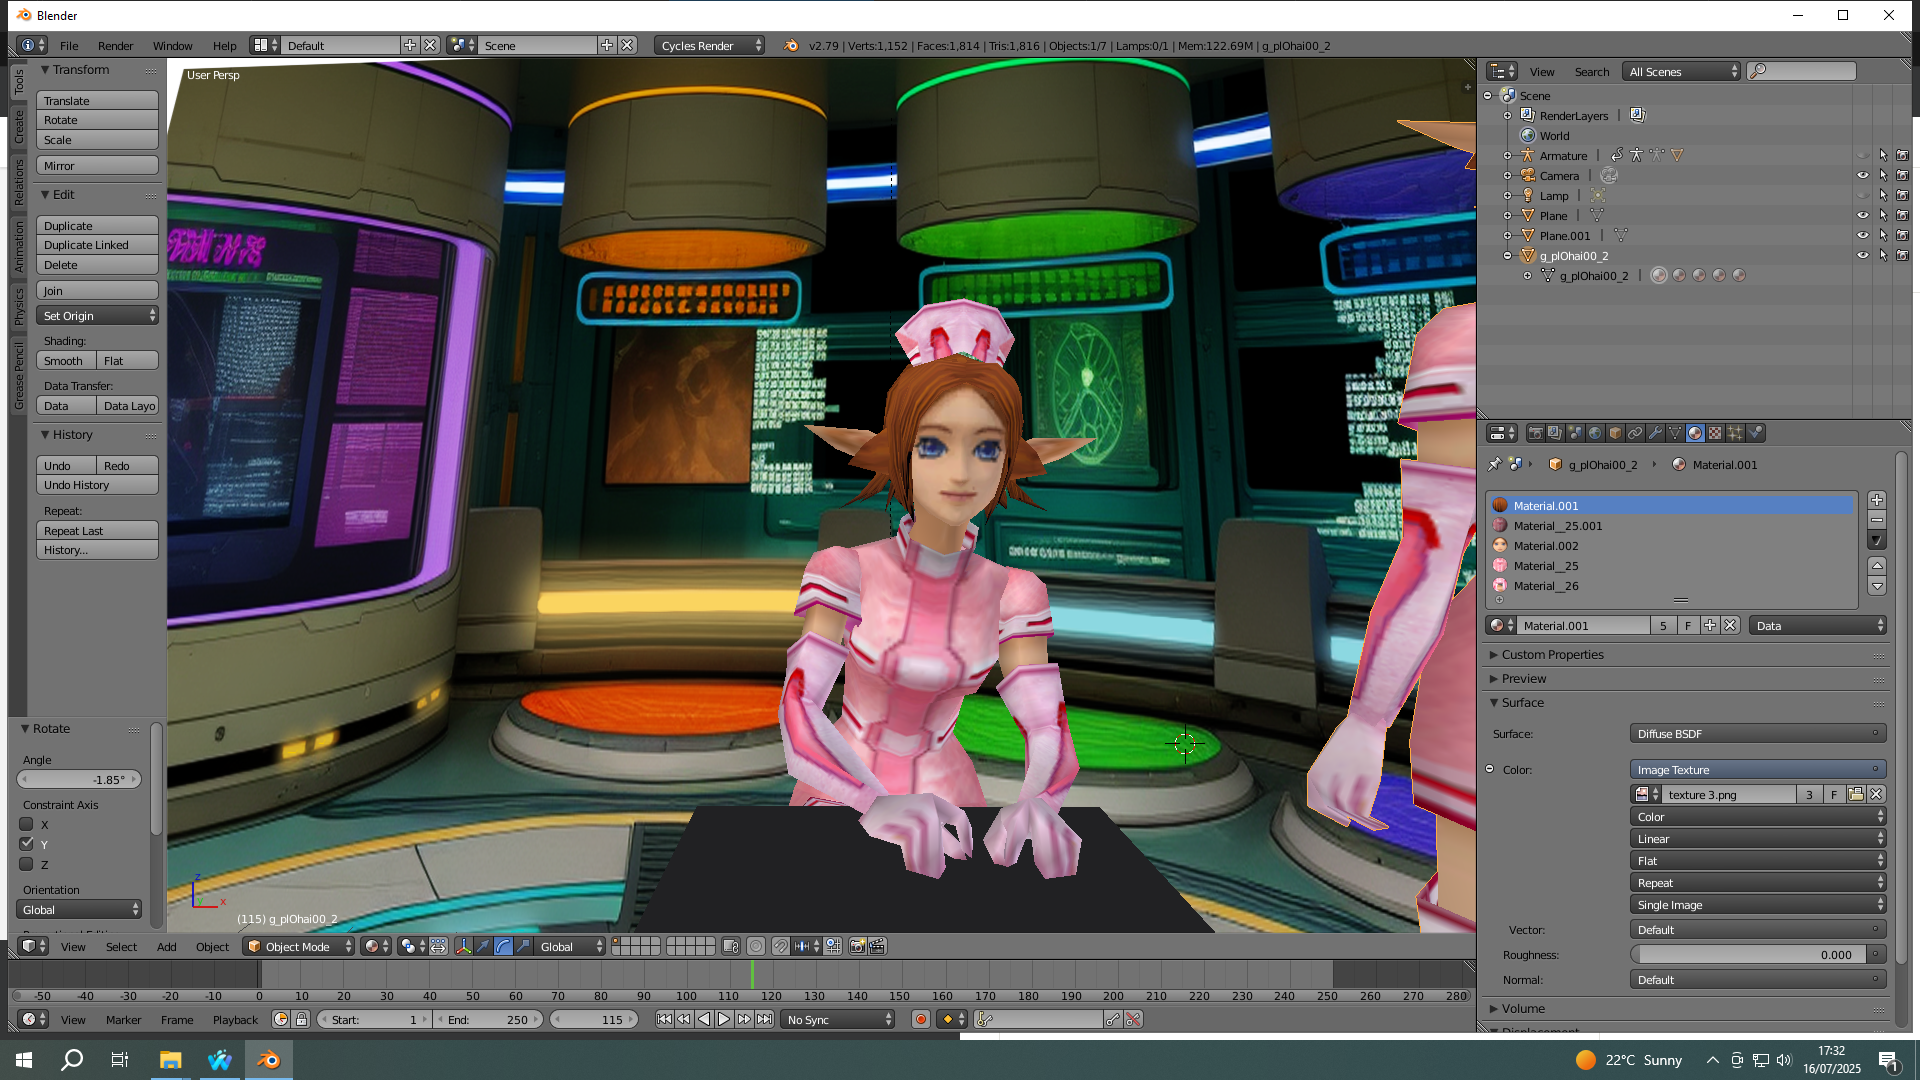Image resolution: width=1920 pixels, height=1080 pixels.
Task: Open the Cycles Render engine dropdown
Action: pyautogui.click(x=710, y=45)
